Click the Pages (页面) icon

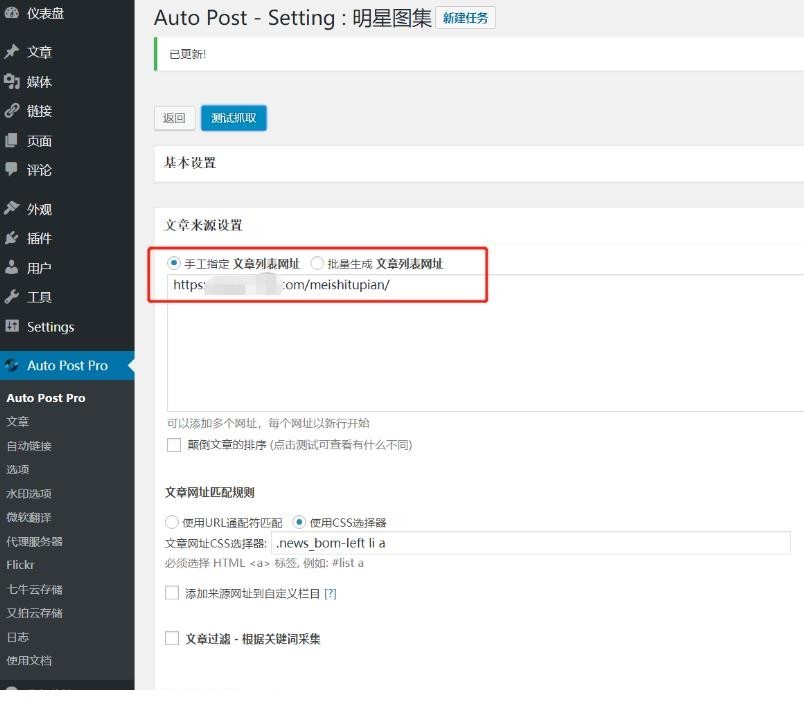pyautogui.click(x=11, y=140)
